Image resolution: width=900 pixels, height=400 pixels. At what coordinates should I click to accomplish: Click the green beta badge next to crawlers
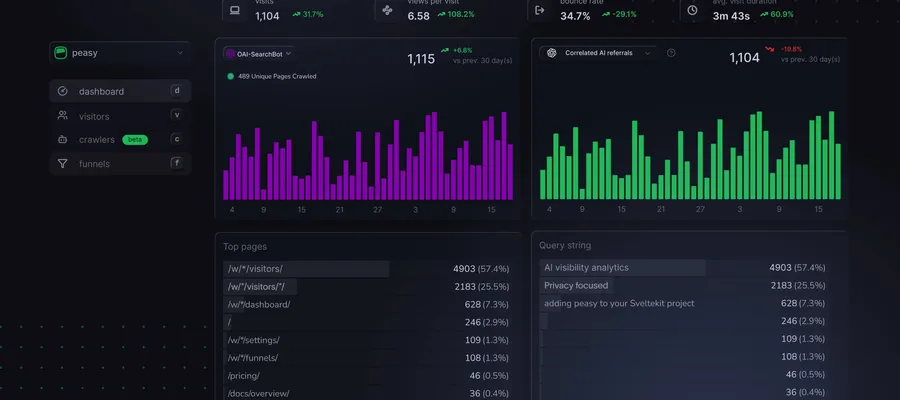coord(135,140)
